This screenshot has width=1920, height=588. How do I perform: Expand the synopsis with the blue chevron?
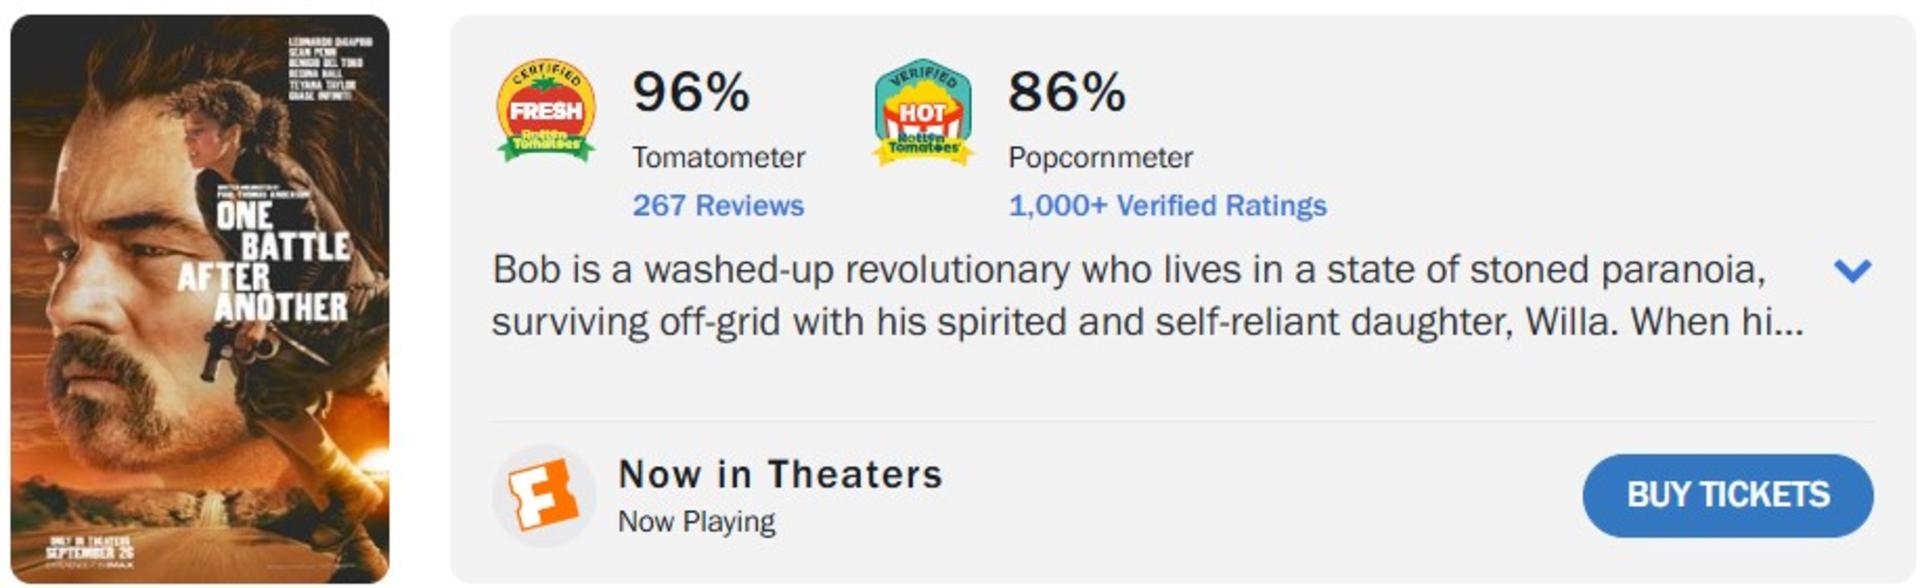(1852, 270)
